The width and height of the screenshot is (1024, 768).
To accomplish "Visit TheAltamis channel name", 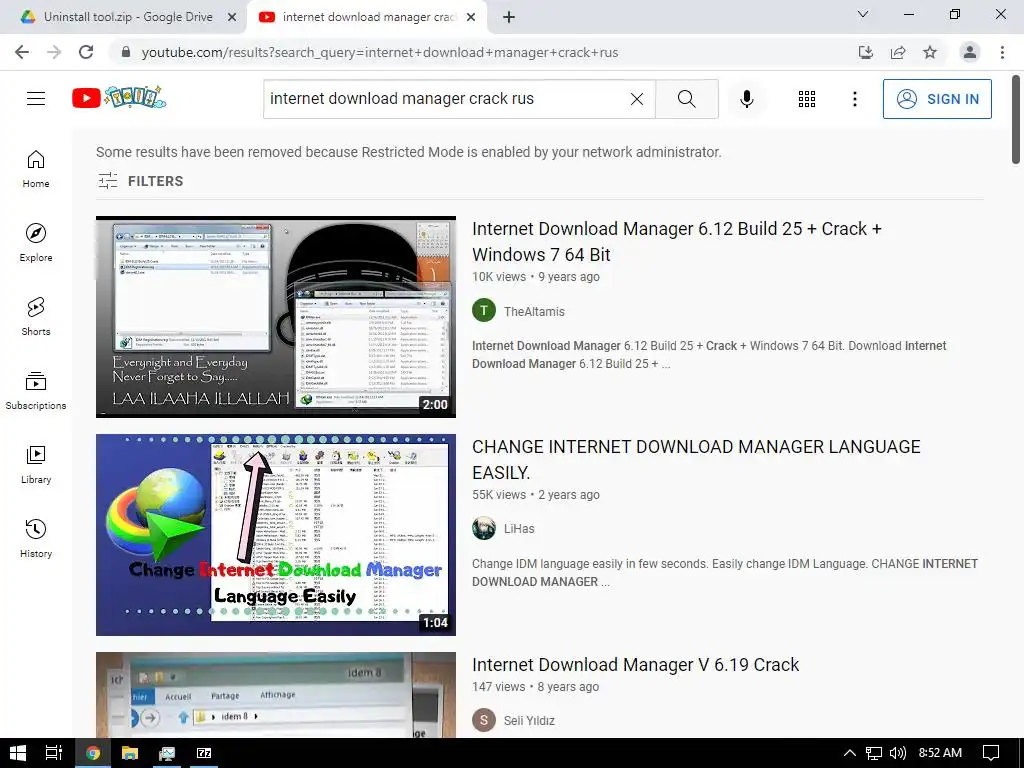I will click(534, 312).
